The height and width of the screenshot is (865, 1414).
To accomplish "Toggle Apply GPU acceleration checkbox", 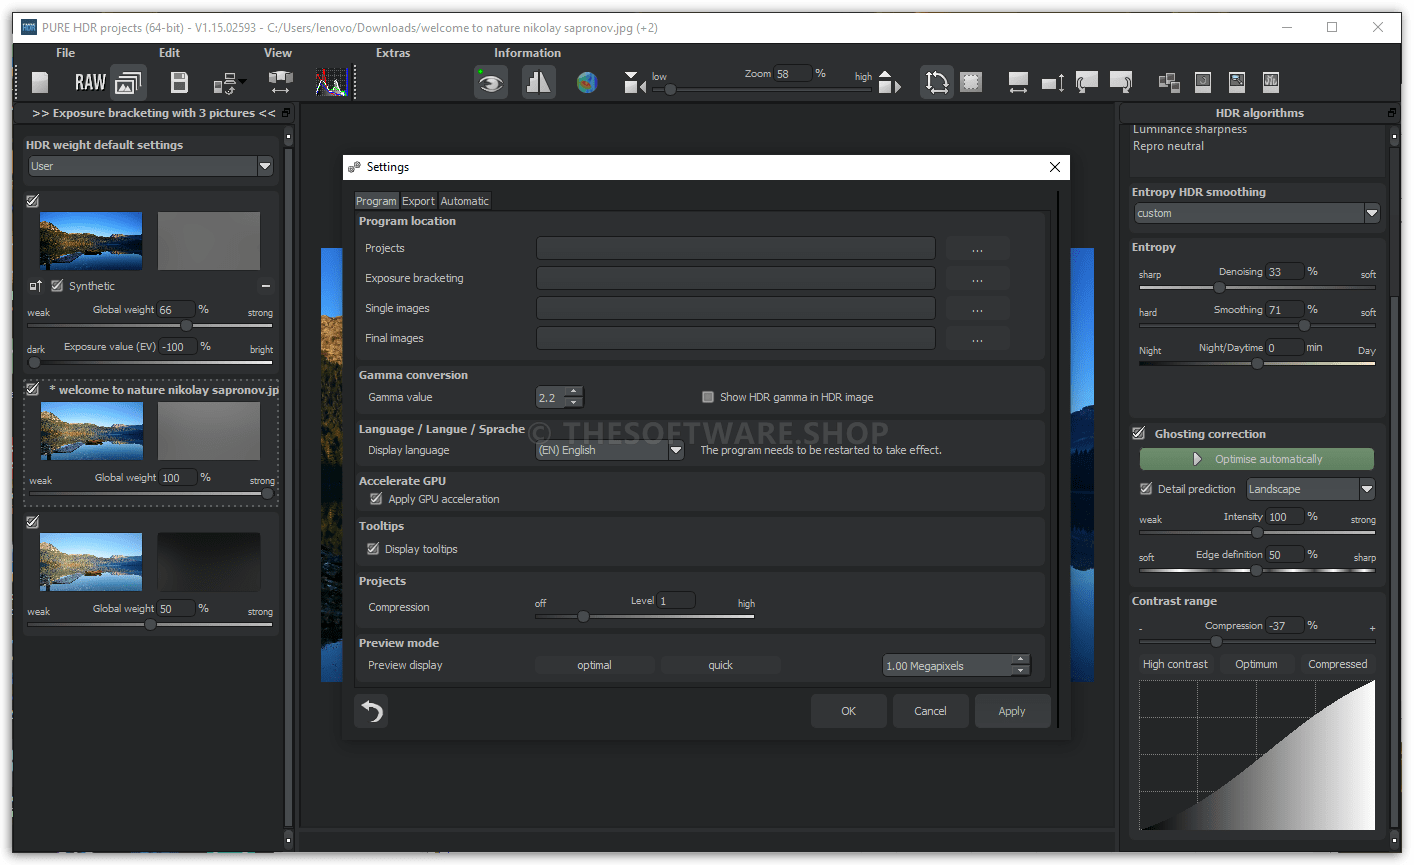I will click(376, 499).
